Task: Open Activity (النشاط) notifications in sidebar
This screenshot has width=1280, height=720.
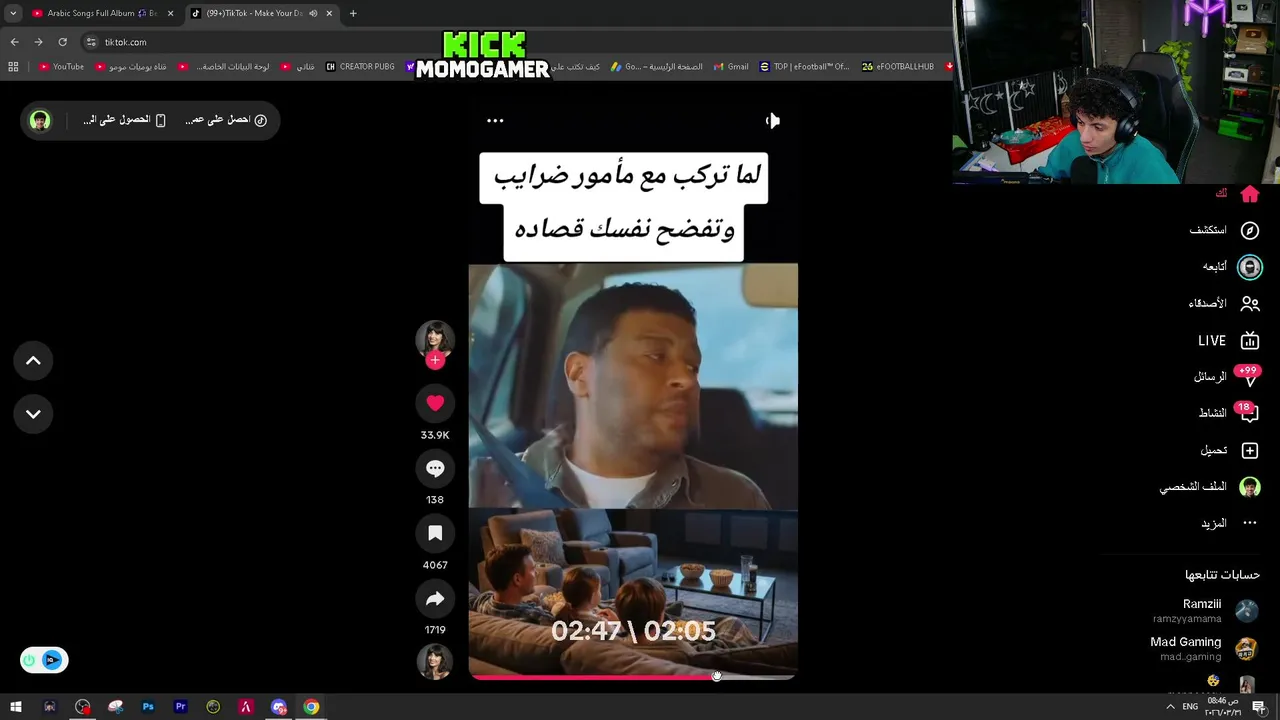Action: coord(1229,413)
